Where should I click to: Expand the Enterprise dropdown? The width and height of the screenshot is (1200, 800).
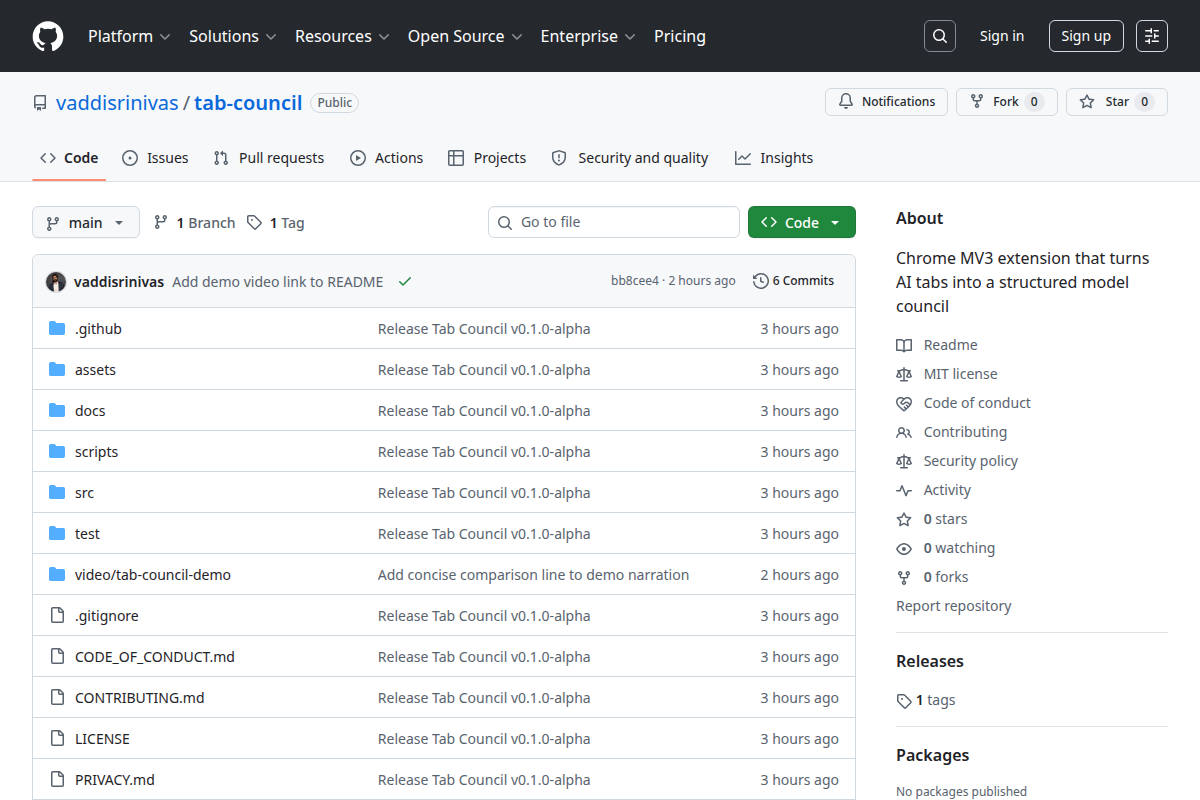[x=589, y=36]
